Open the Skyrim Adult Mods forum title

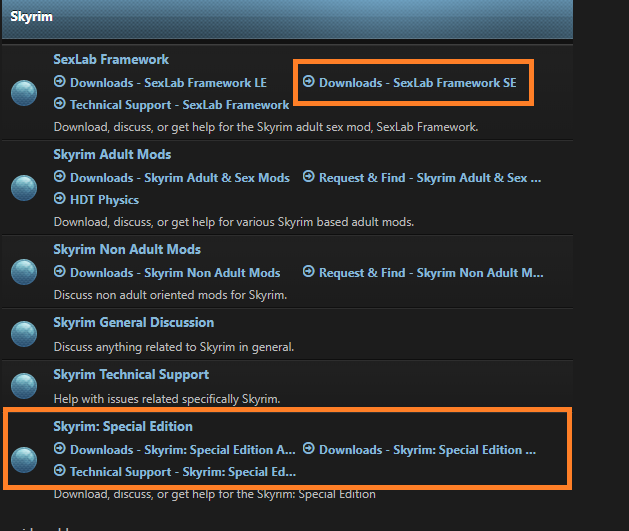click(x=112, y=154)
